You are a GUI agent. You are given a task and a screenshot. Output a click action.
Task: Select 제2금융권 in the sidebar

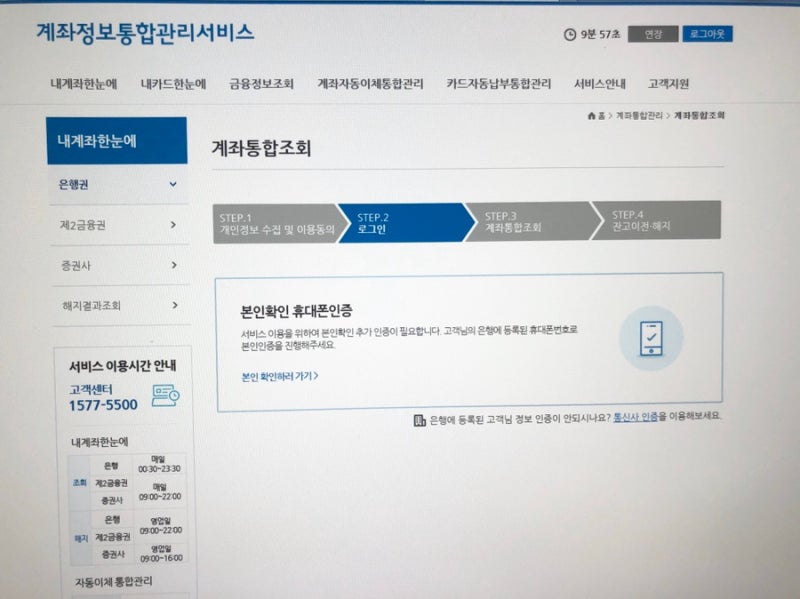pos(83,225)
